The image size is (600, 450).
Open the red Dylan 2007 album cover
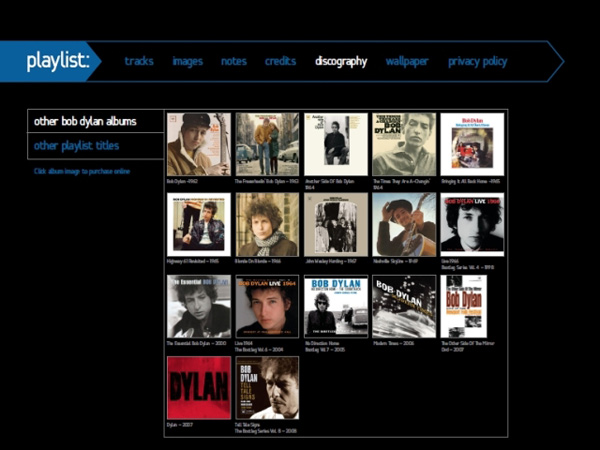click(x=199, y=388)
